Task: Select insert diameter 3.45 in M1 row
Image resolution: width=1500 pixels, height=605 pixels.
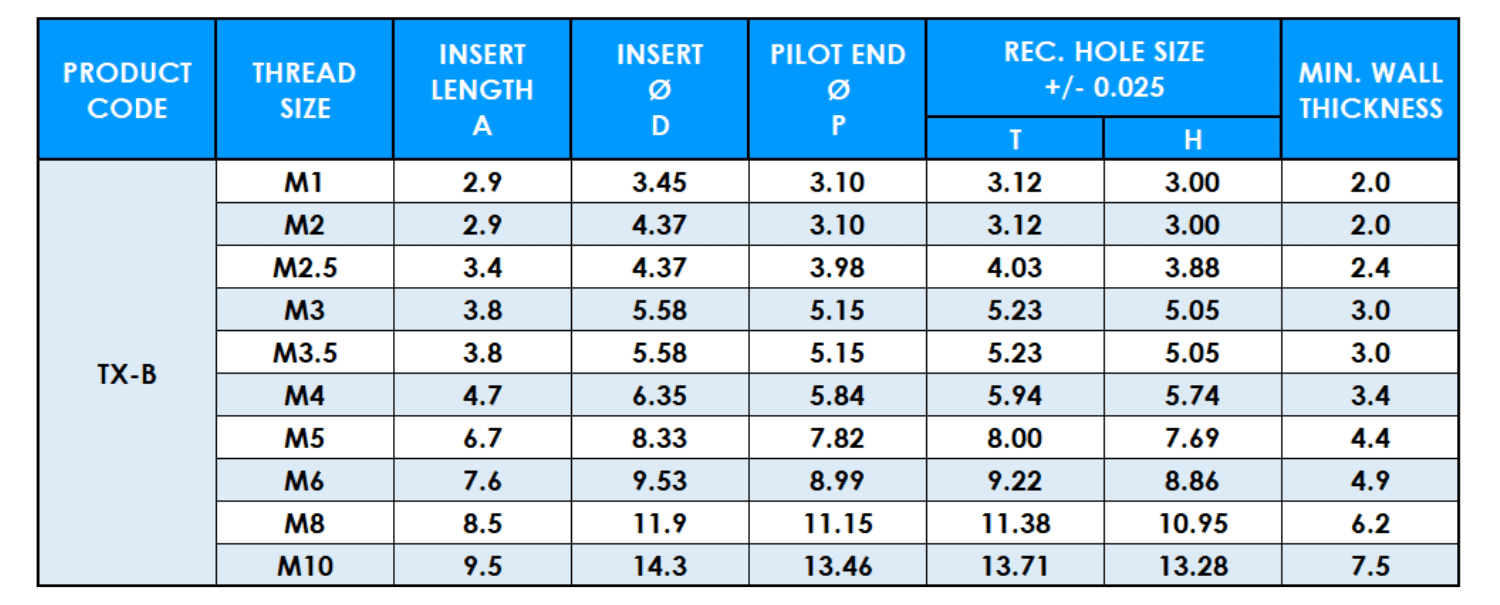Action: (x=660, y=183)
